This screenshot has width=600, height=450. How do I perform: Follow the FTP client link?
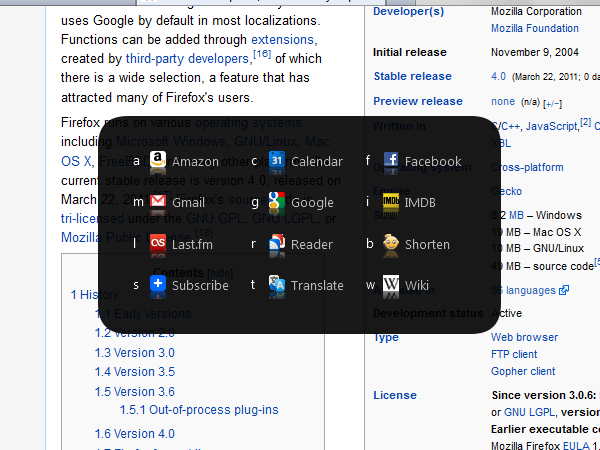(x=514, y=354)
